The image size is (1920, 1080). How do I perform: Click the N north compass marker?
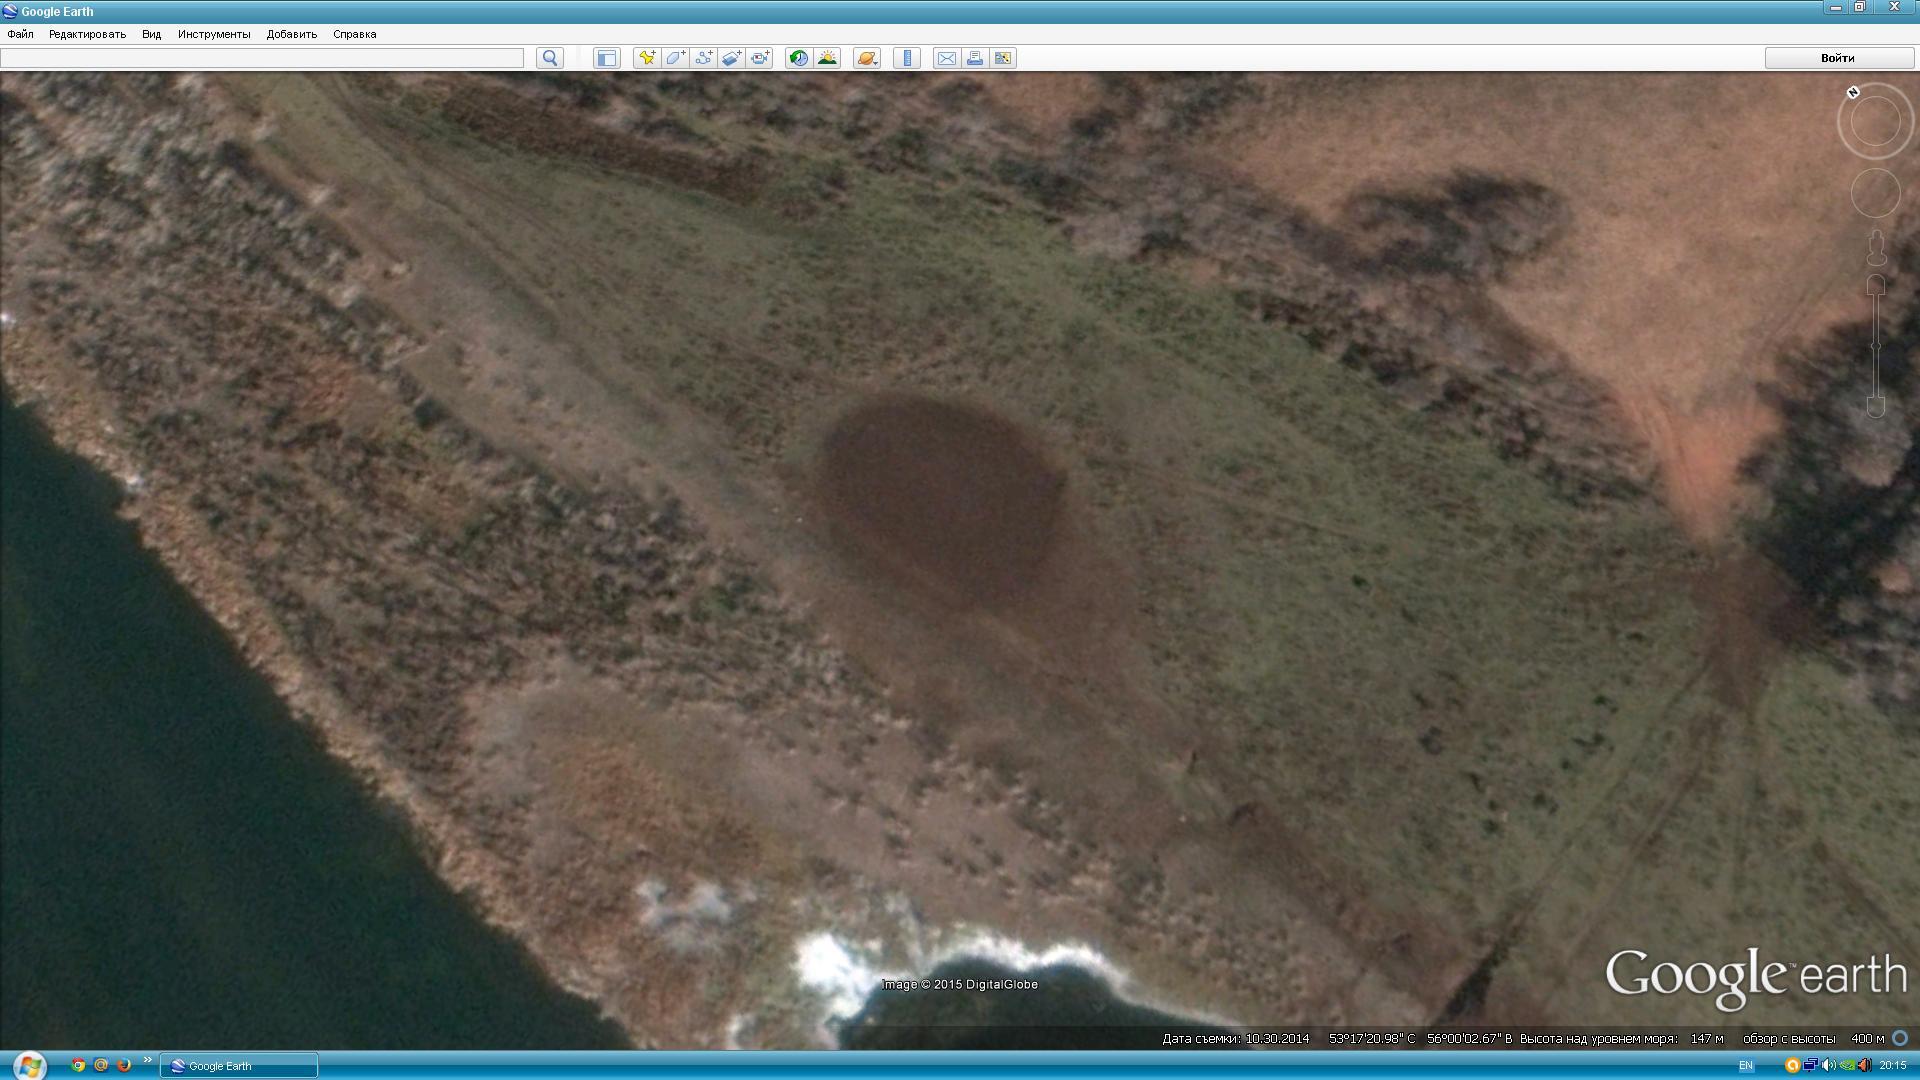tap(1853, 92)
